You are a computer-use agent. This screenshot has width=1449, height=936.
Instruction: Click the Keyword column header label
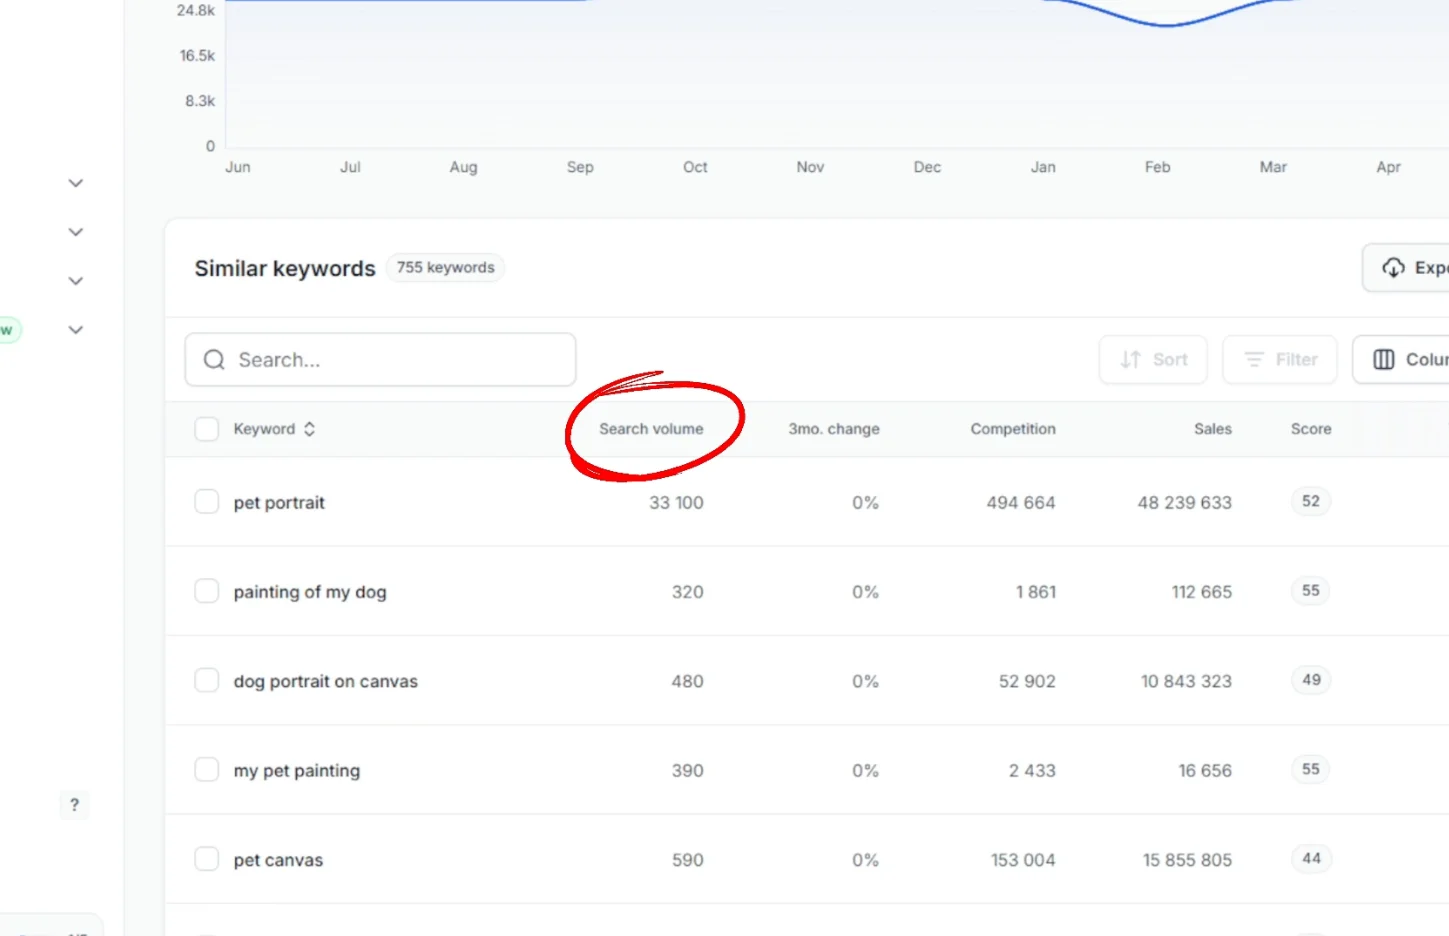click(x=264, y=429)
